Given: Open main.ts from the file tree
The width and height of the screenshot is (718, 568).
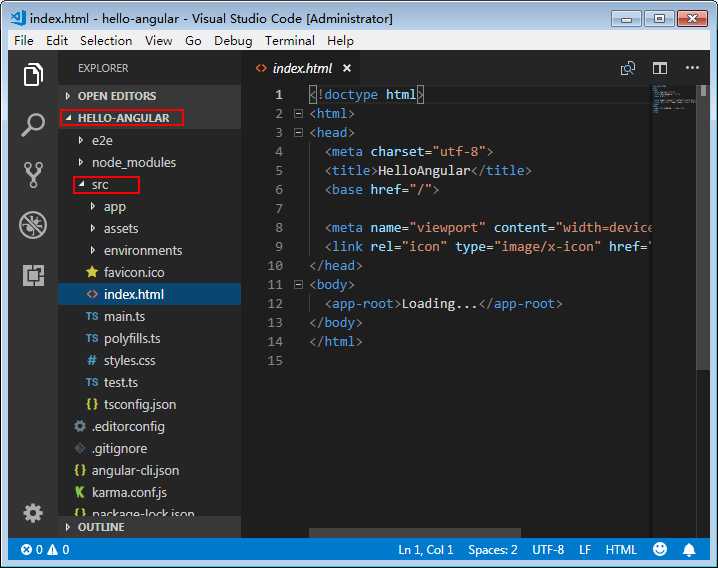Looking at the screenshot, I should (x=149, y=316).
